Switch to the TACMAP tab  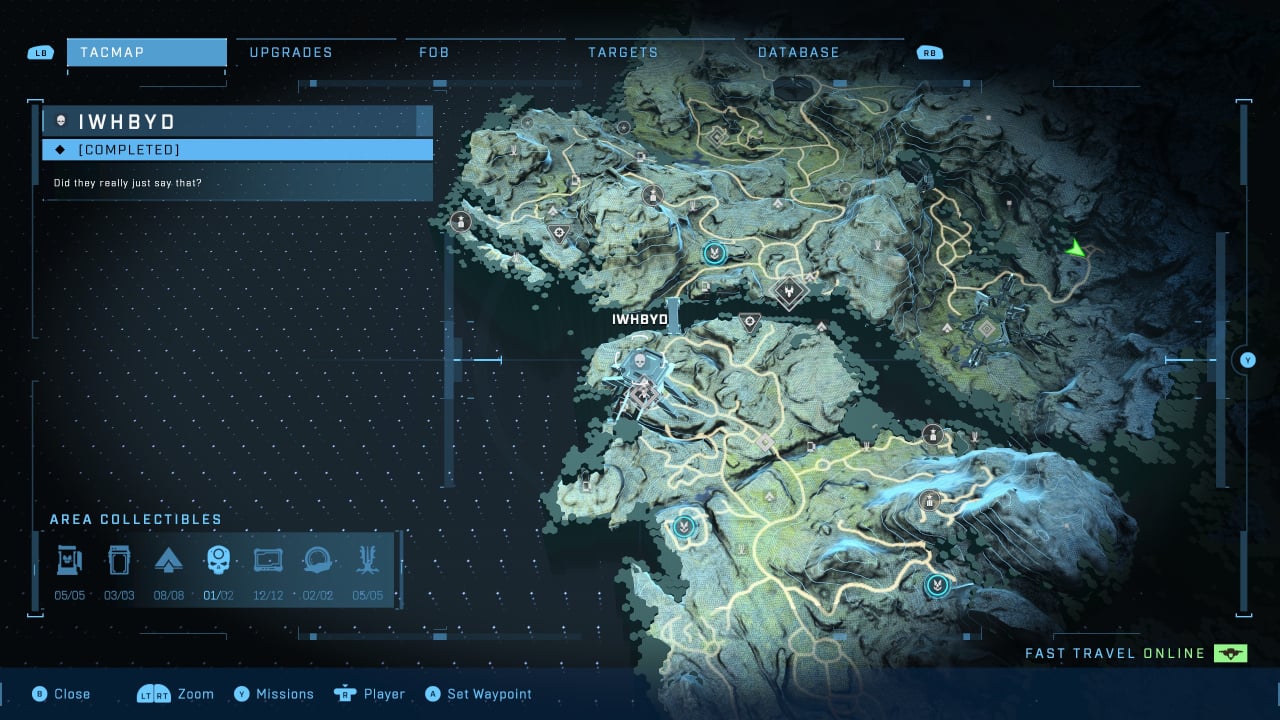point(147,52)
